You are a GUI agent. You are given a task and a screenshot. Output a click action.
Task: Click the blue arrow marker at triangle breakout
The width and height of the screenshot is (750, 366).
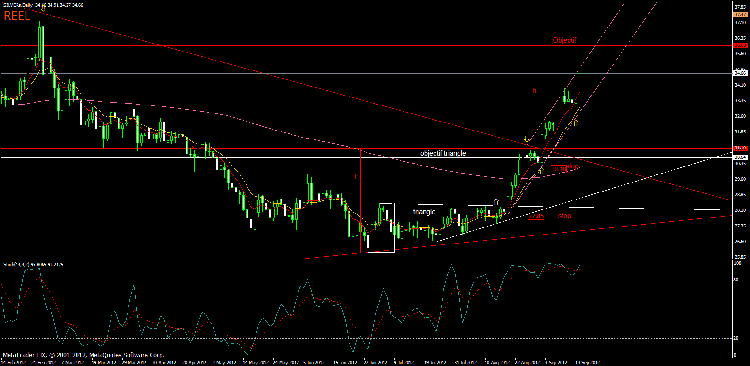[496, 201]
